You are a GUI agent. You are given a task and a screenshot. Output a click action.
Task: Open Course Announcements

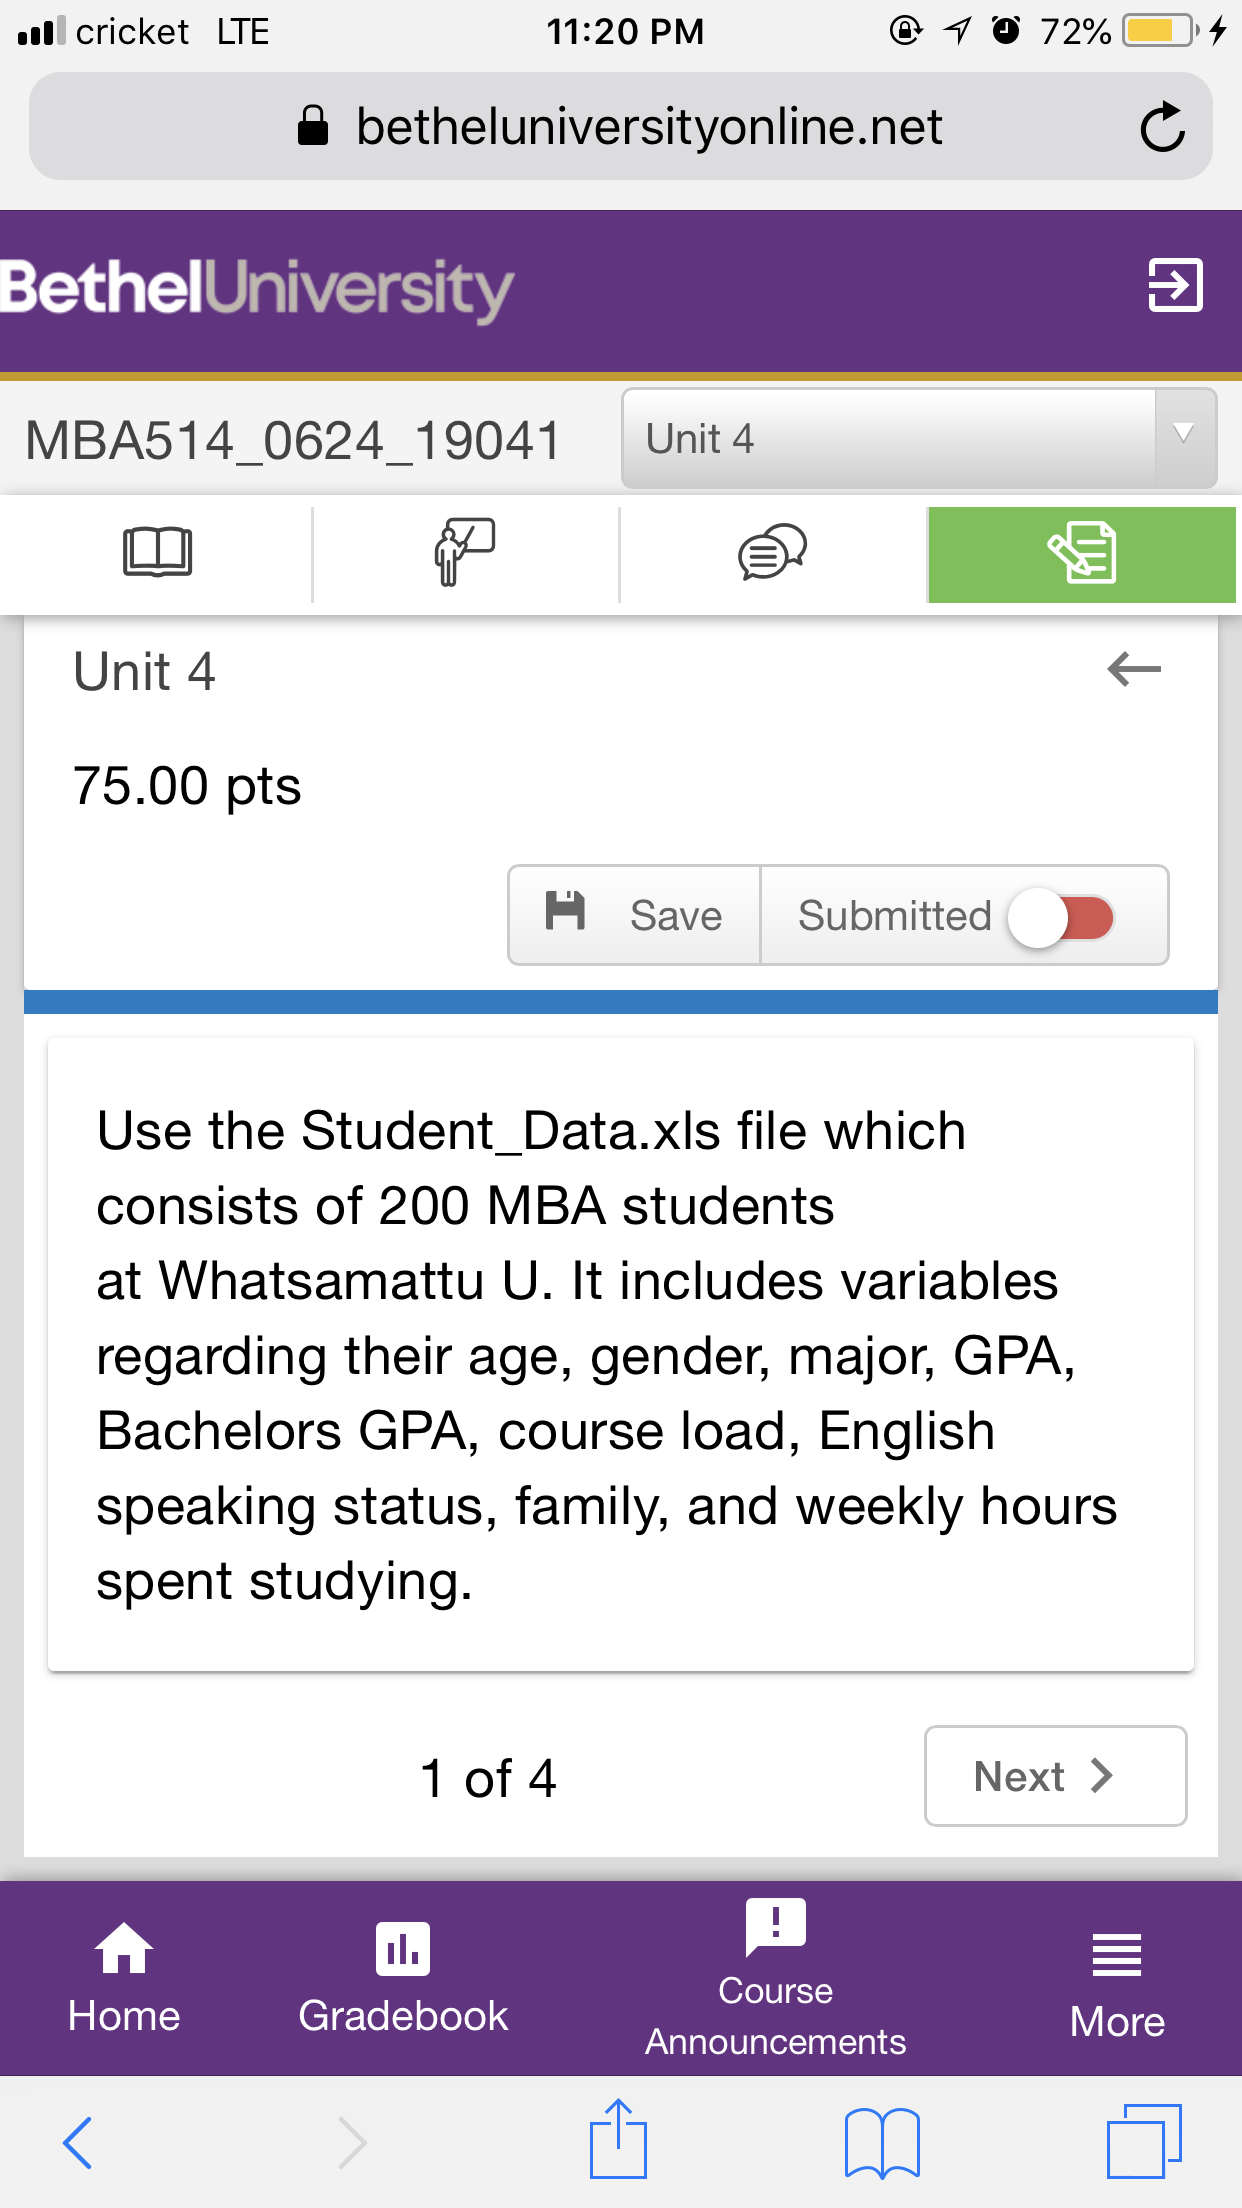point(775,1979)
